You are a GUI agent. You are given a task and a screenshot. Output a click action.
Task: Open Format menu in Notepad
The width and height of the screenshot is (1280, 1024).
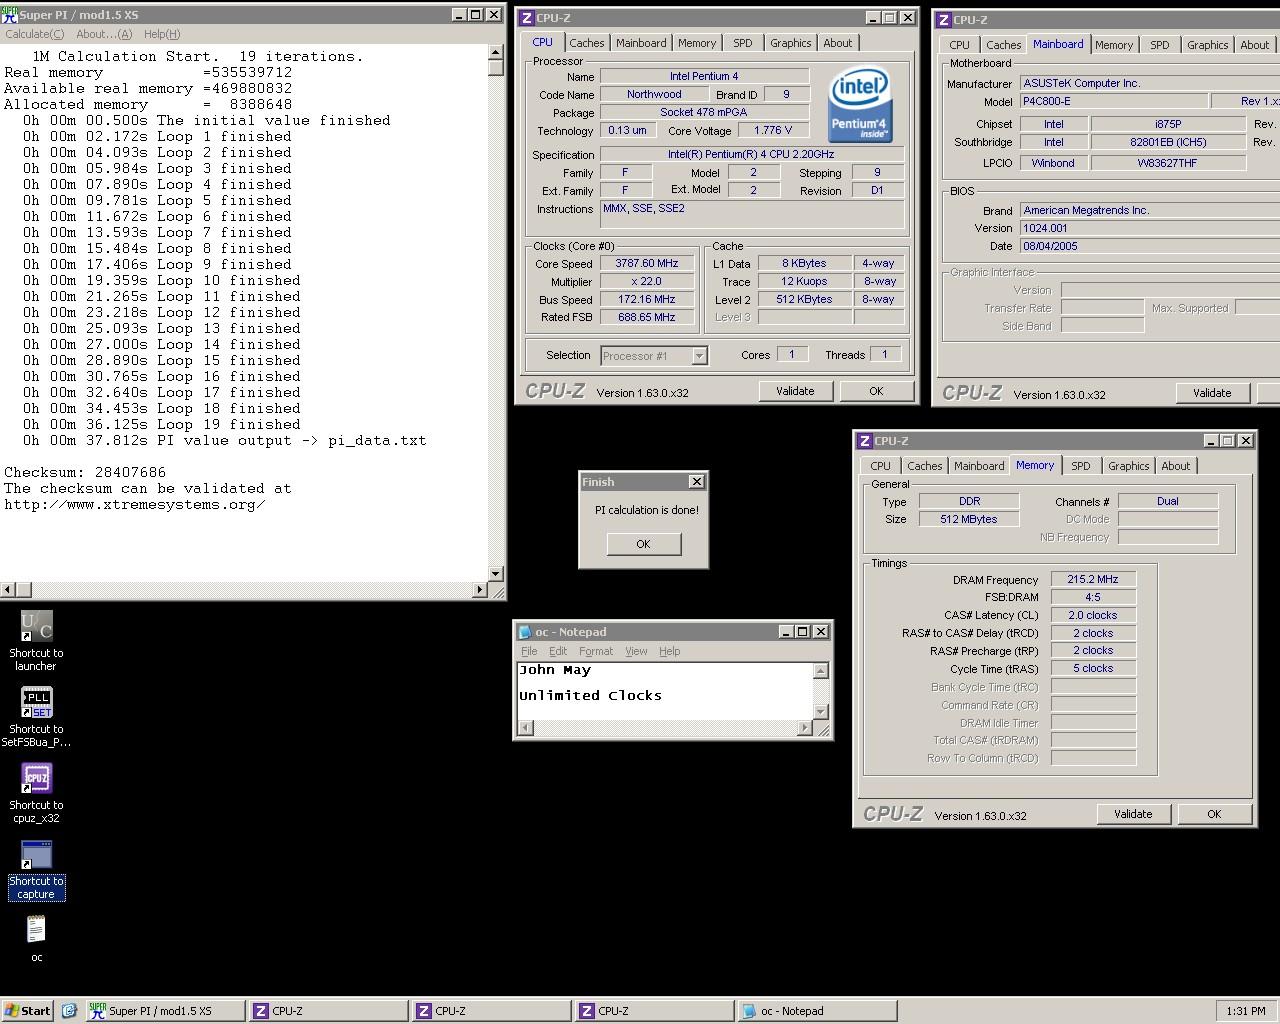coord(596,651)
